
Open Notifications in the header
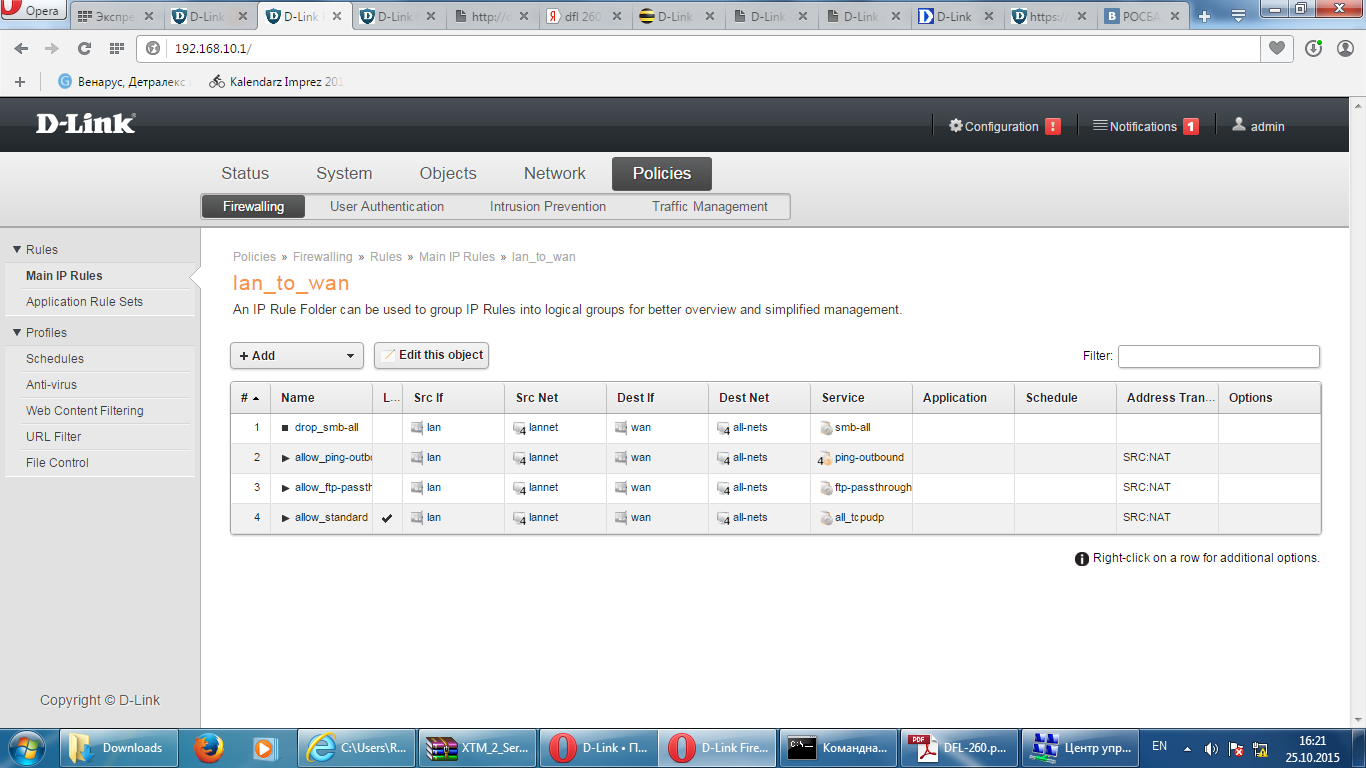1143,126
